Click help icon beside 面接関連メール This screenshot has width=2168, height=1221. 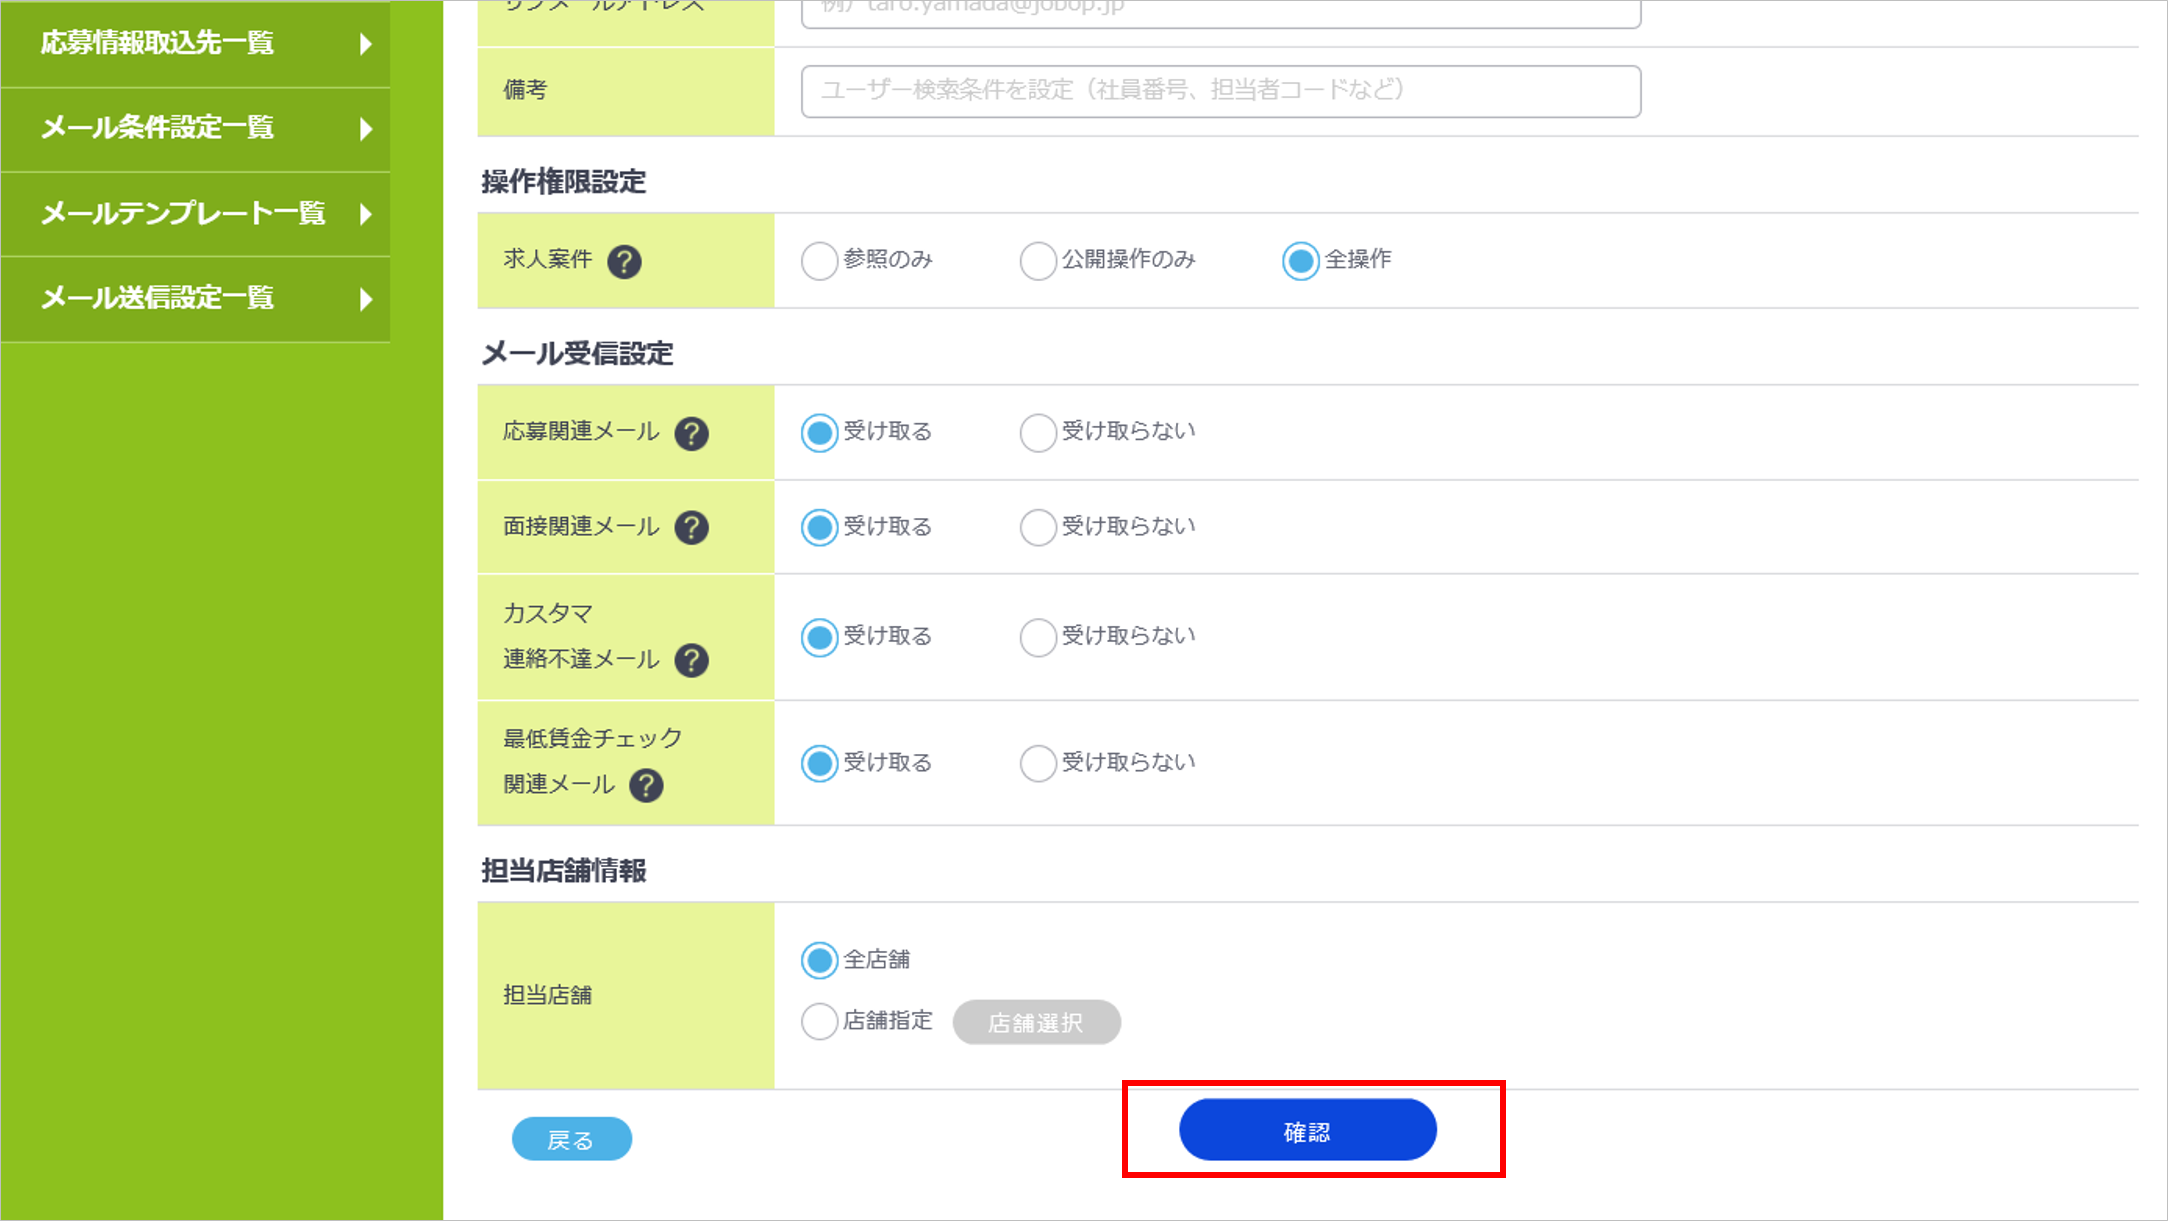click(x=691, y=528)
